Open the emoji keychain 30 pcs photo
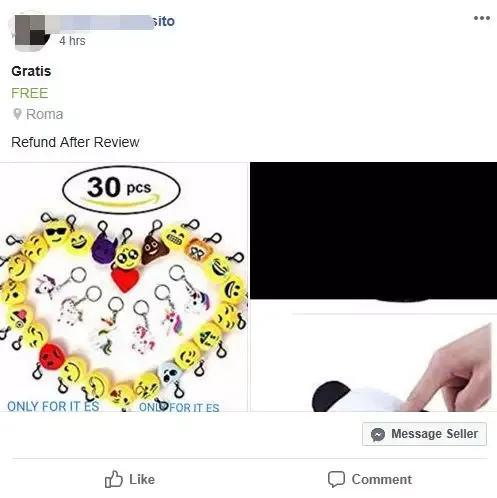Viewport: 497px width, 498px height. 124,287
